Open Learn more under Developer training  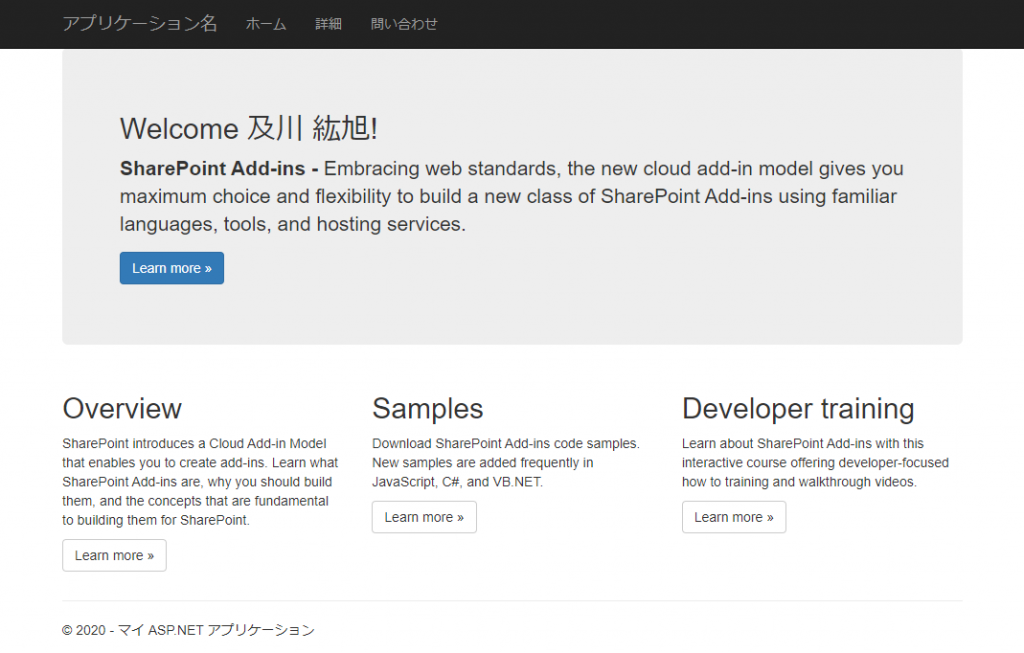tap(734, 517)
